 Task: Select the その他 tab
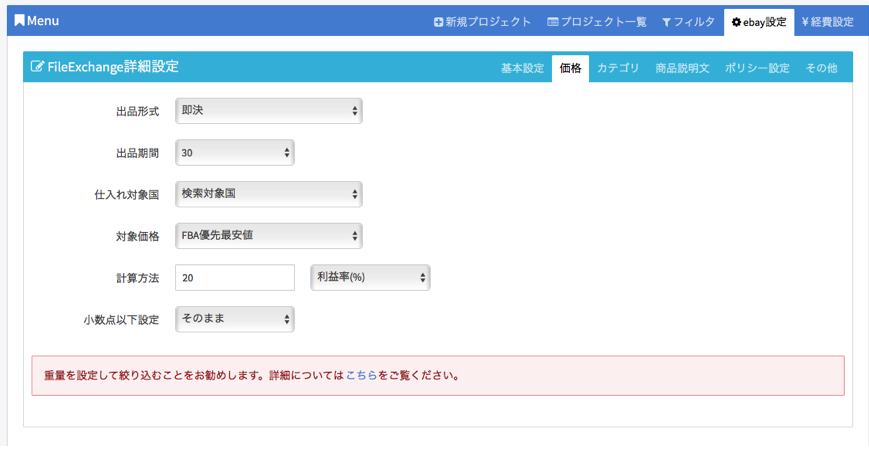[x=821, y=68]
